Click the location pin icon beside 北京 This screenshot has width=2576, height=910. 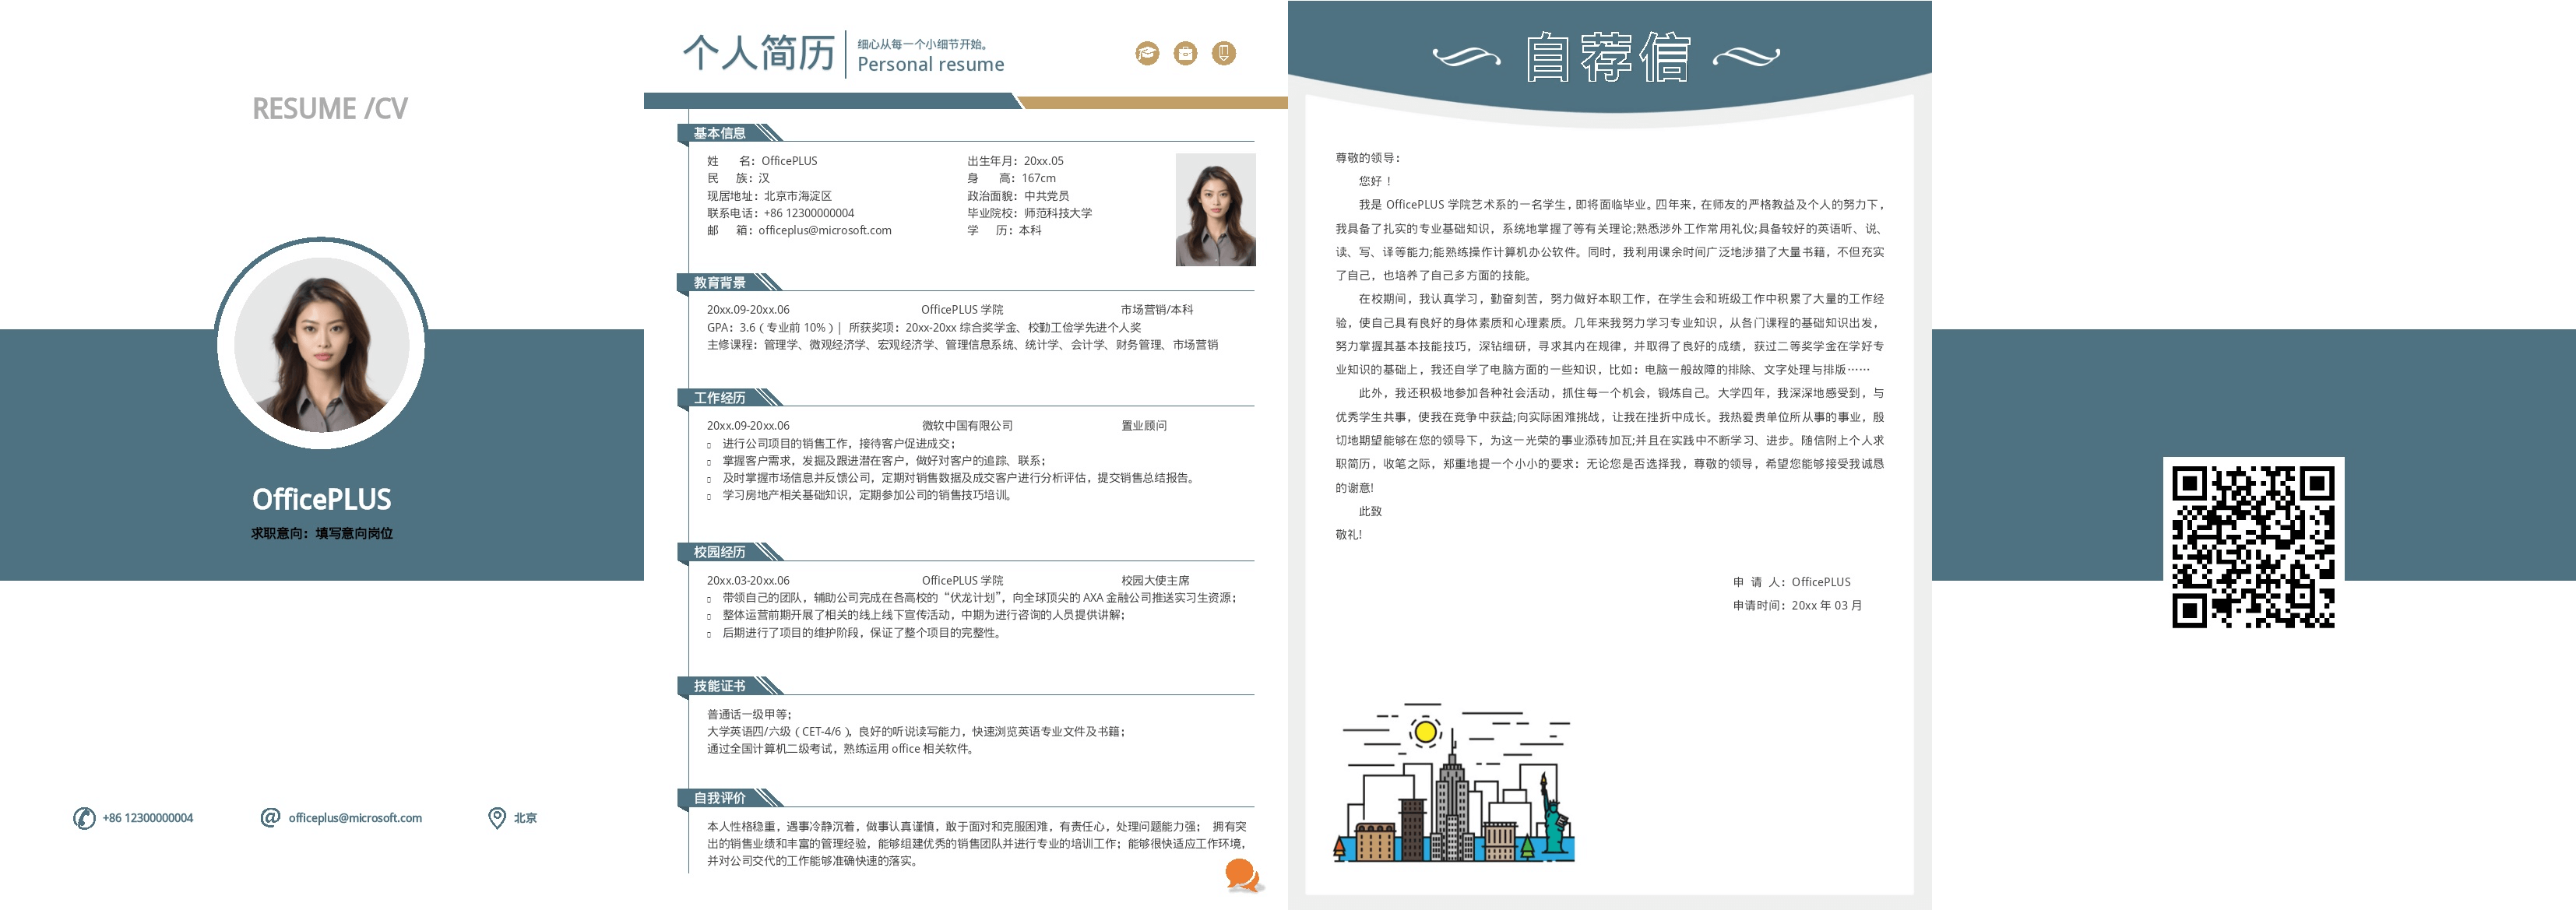click(496, 818)
